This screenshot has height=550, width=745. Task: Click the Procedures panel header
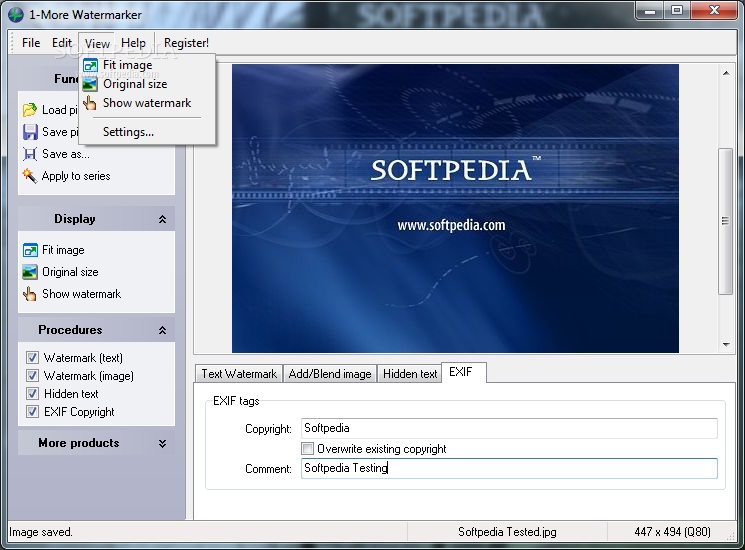pyautogui.click(x=96, y=330)
